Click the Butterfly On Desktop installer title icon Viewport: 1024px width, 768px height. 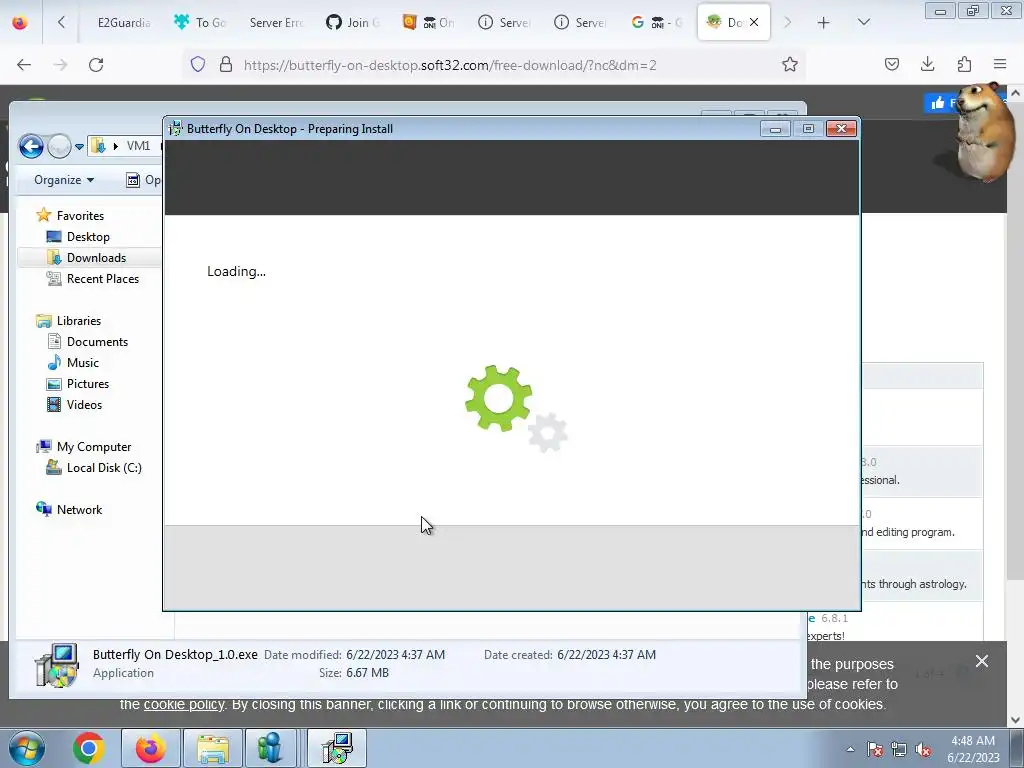(x=175, y=129)
